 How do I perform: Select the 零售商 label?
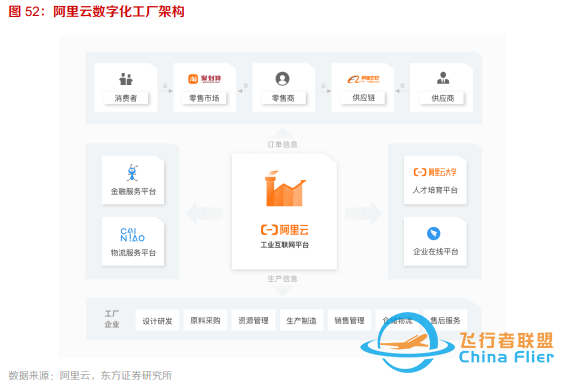[x=283, y=98]
